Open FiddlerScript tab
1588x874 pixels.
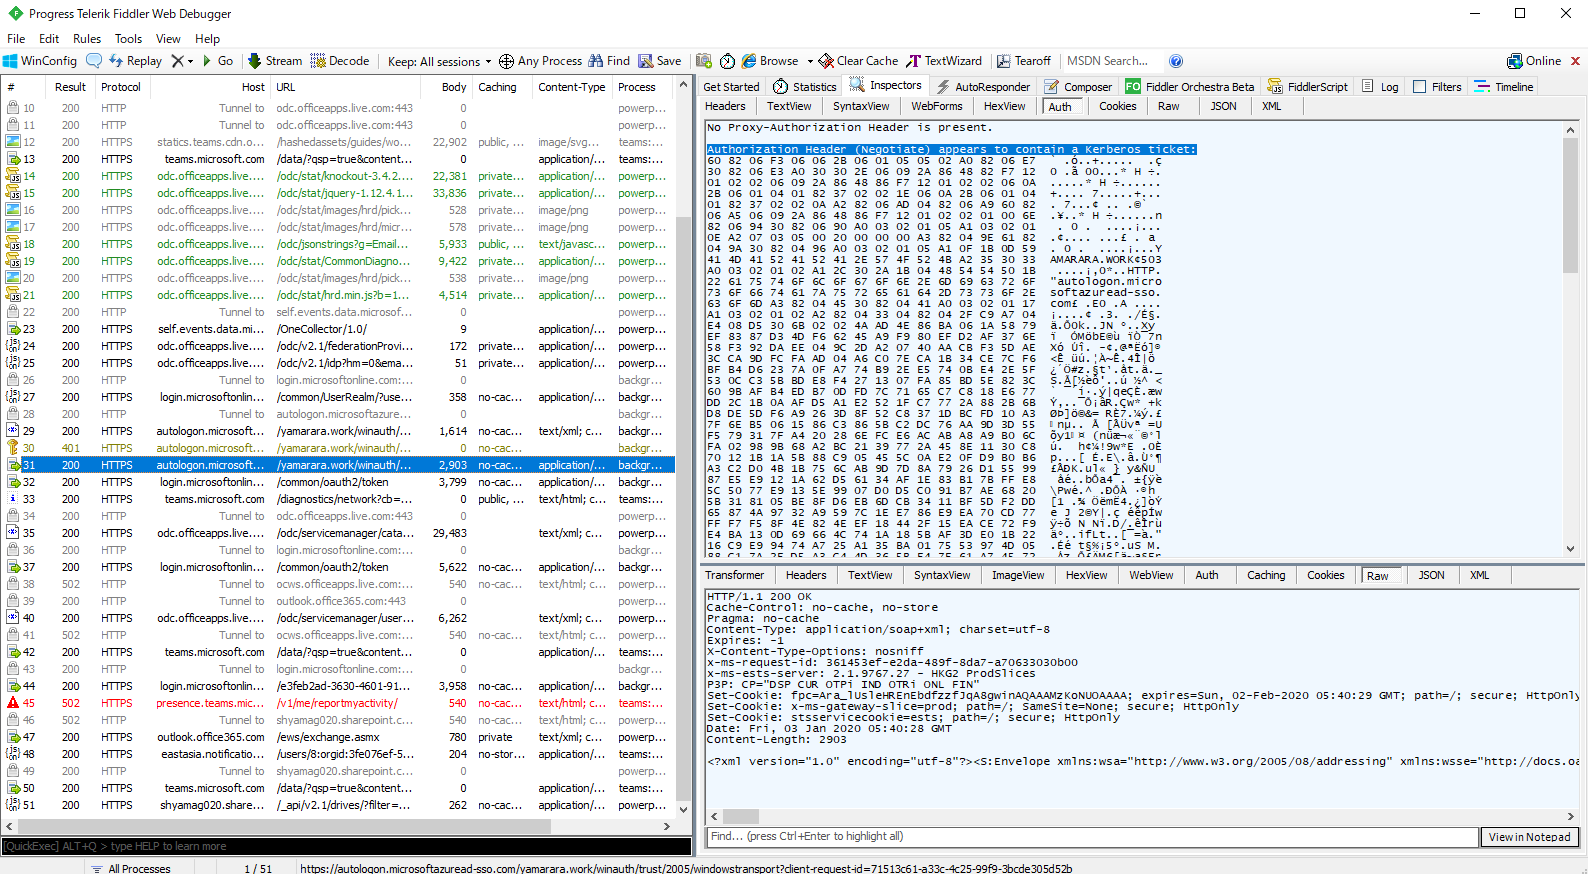pyautogui.click(x=1308, y=87)
